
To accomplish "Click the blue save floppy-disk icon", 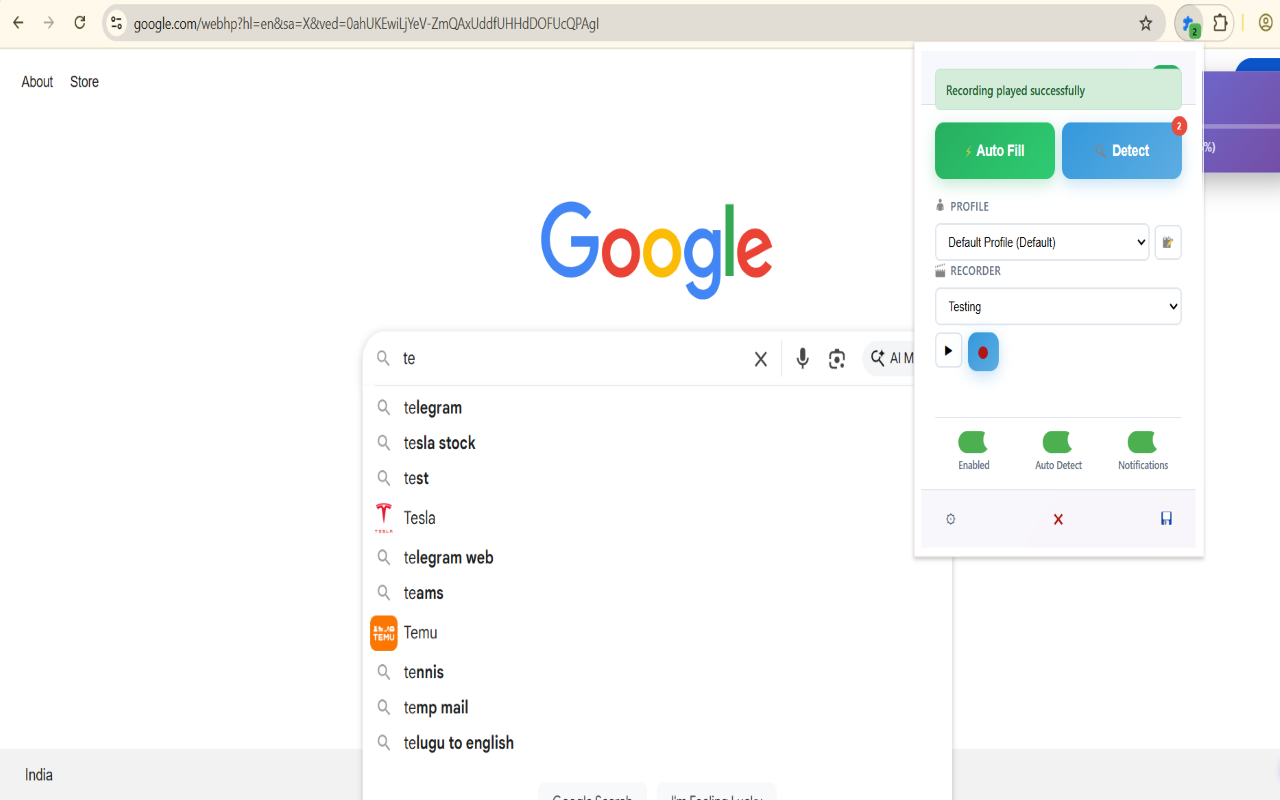I will tap(1166, 518).
